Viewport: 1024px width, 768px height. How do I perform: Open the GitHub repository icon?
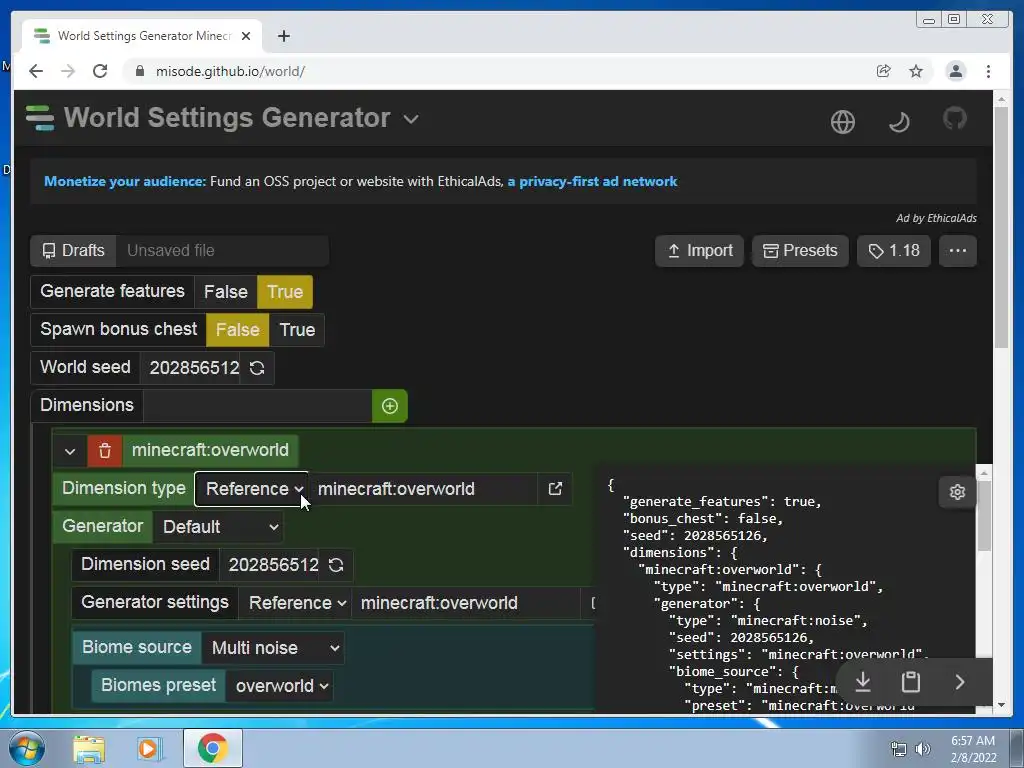coord(955,119)
